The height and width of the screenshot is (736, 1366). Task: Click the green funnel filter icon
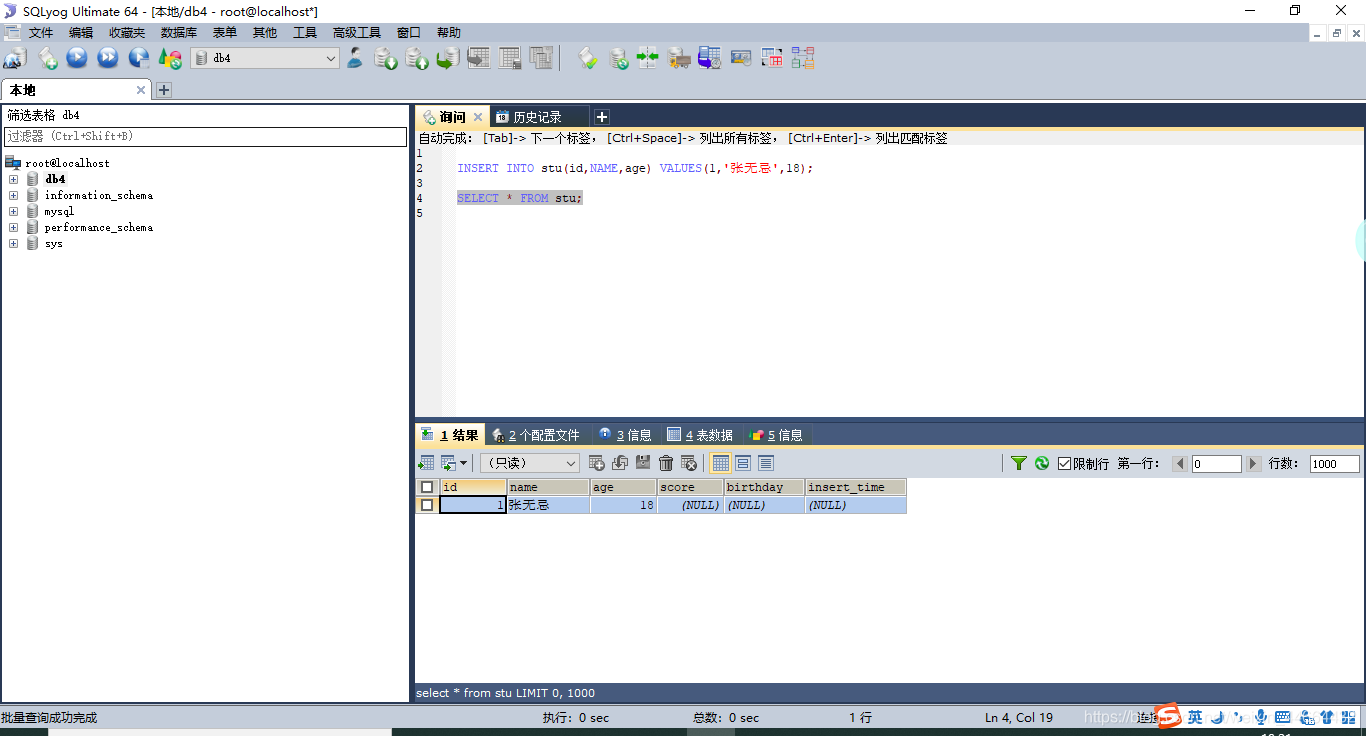click(x=1019, y=463)
